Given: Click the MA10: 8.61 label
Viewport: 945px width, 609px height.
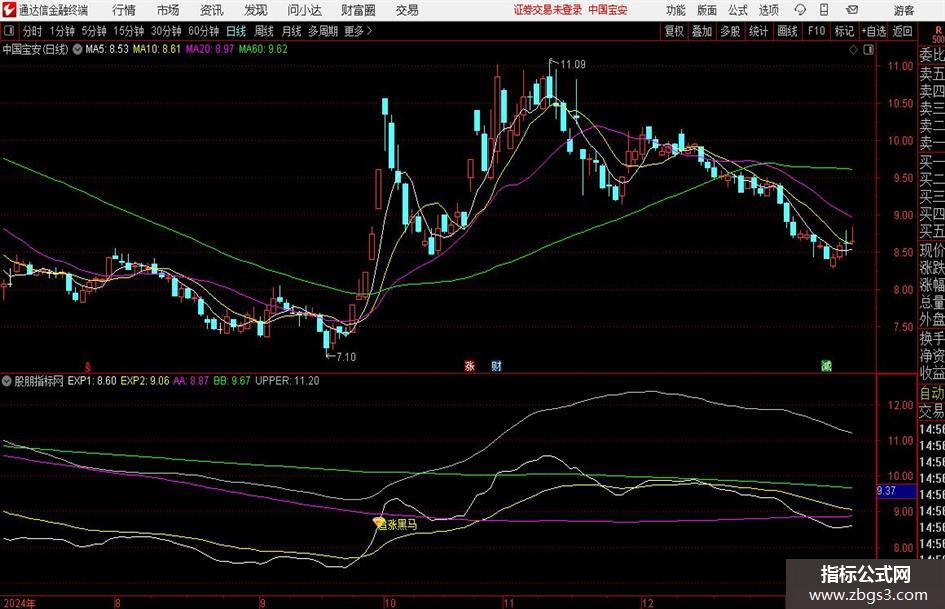Looking at the screenshot, I should (157, 49).
